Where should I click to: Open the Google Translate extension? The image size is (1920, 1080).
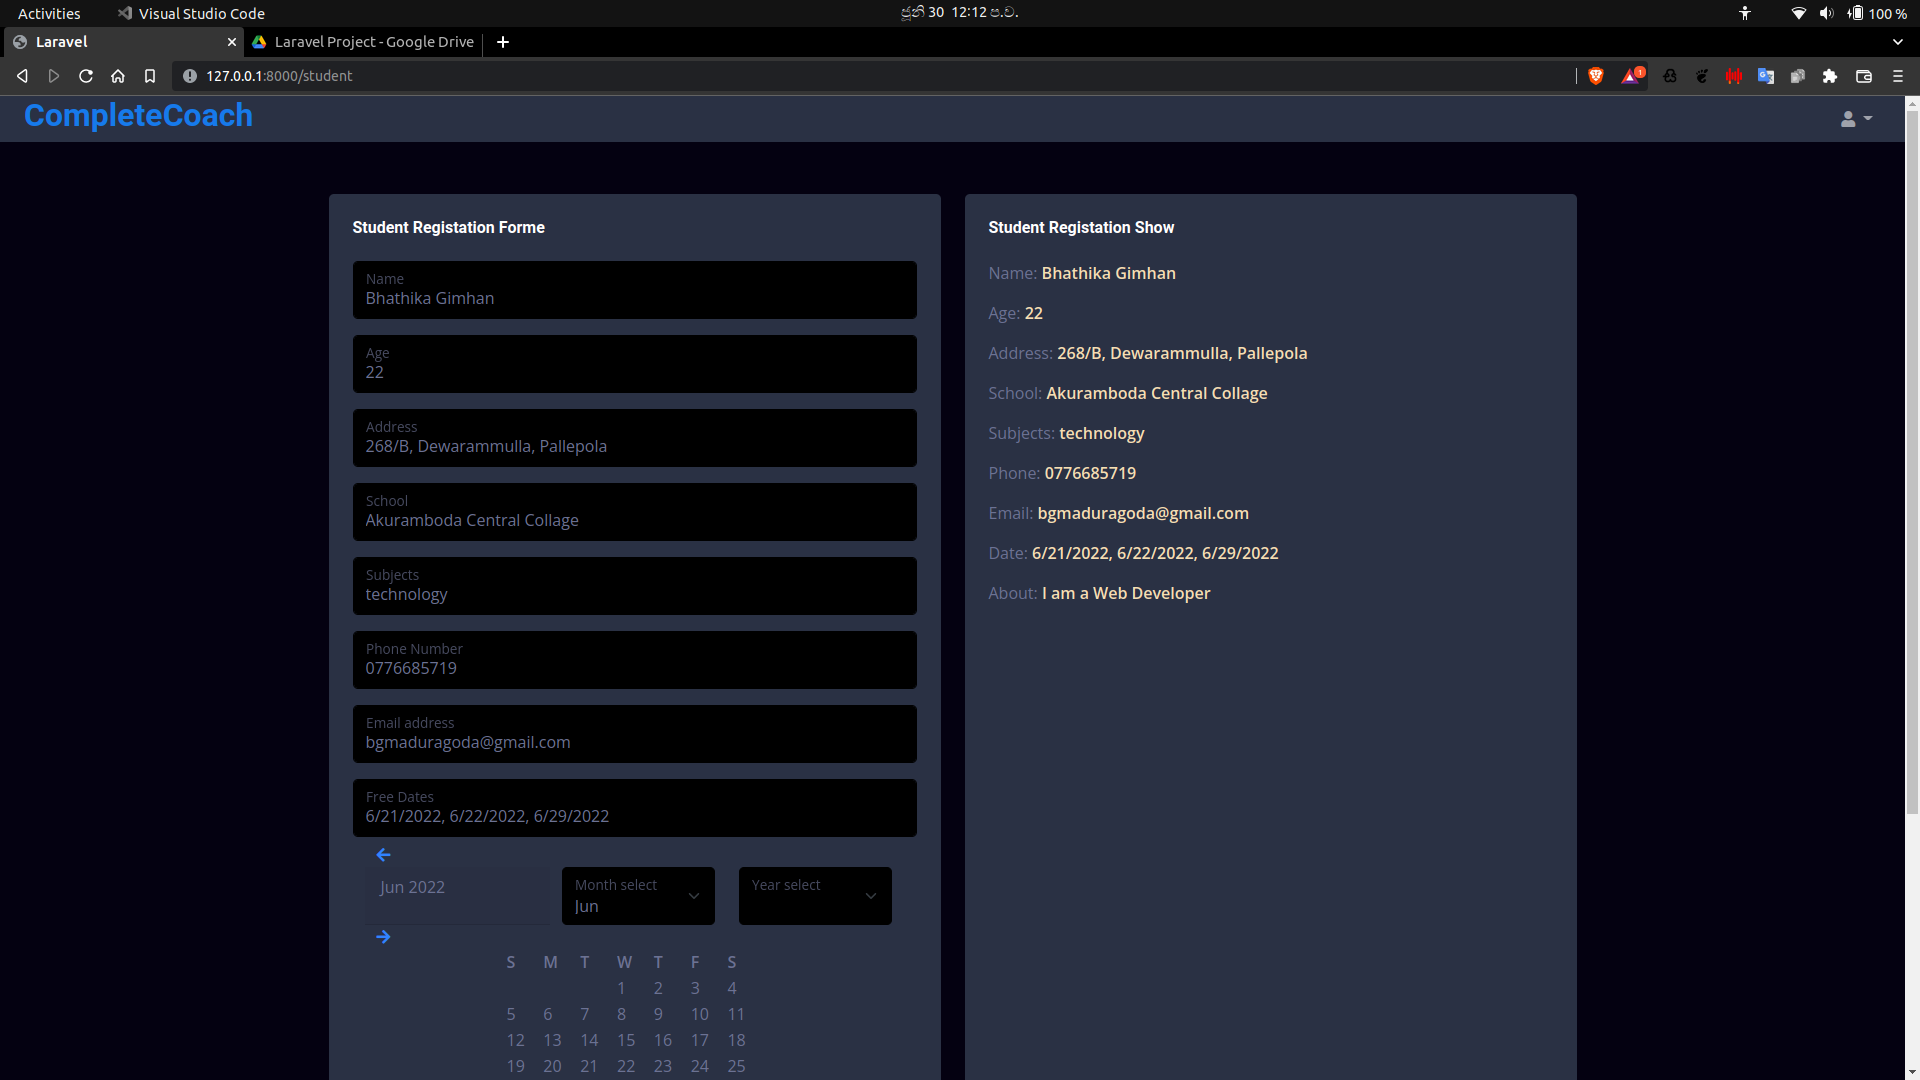point(1766,76)
